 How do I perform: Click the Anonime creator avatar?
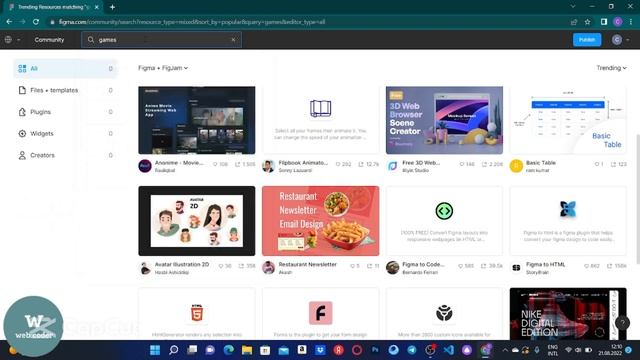click(145, 166)
